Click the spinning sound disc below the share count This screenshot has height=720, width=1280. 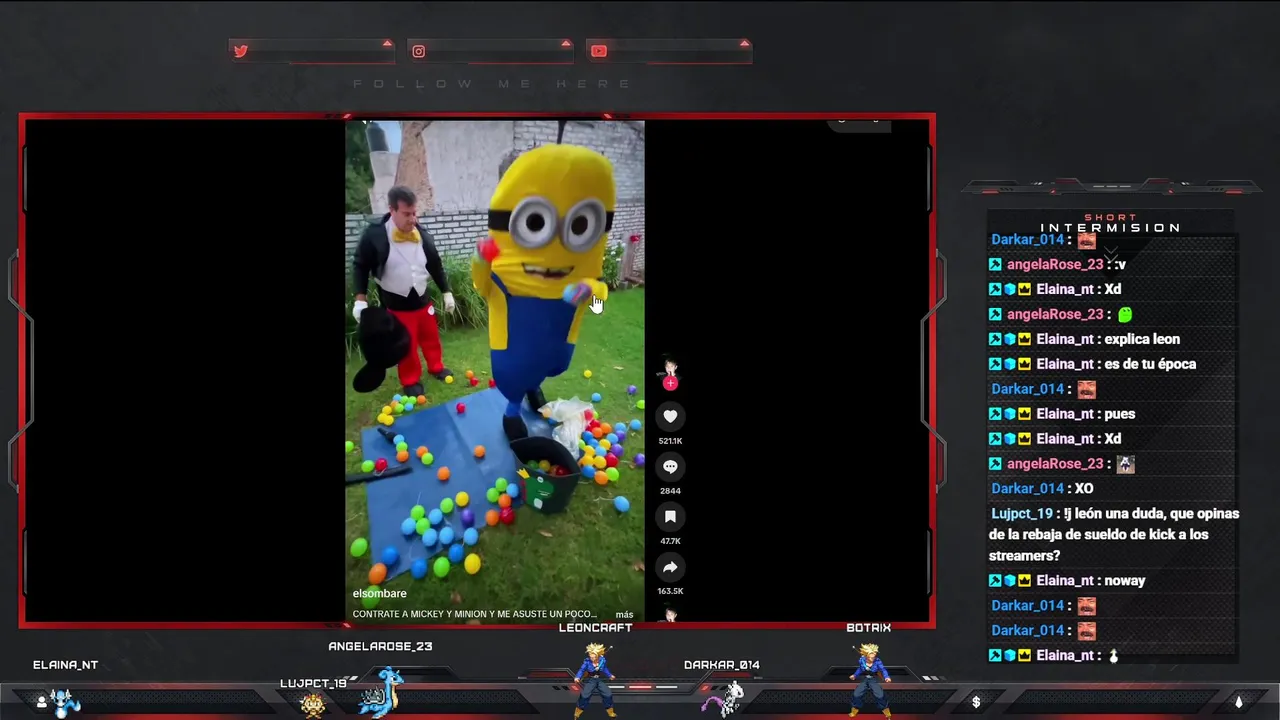tap(670, 615)
